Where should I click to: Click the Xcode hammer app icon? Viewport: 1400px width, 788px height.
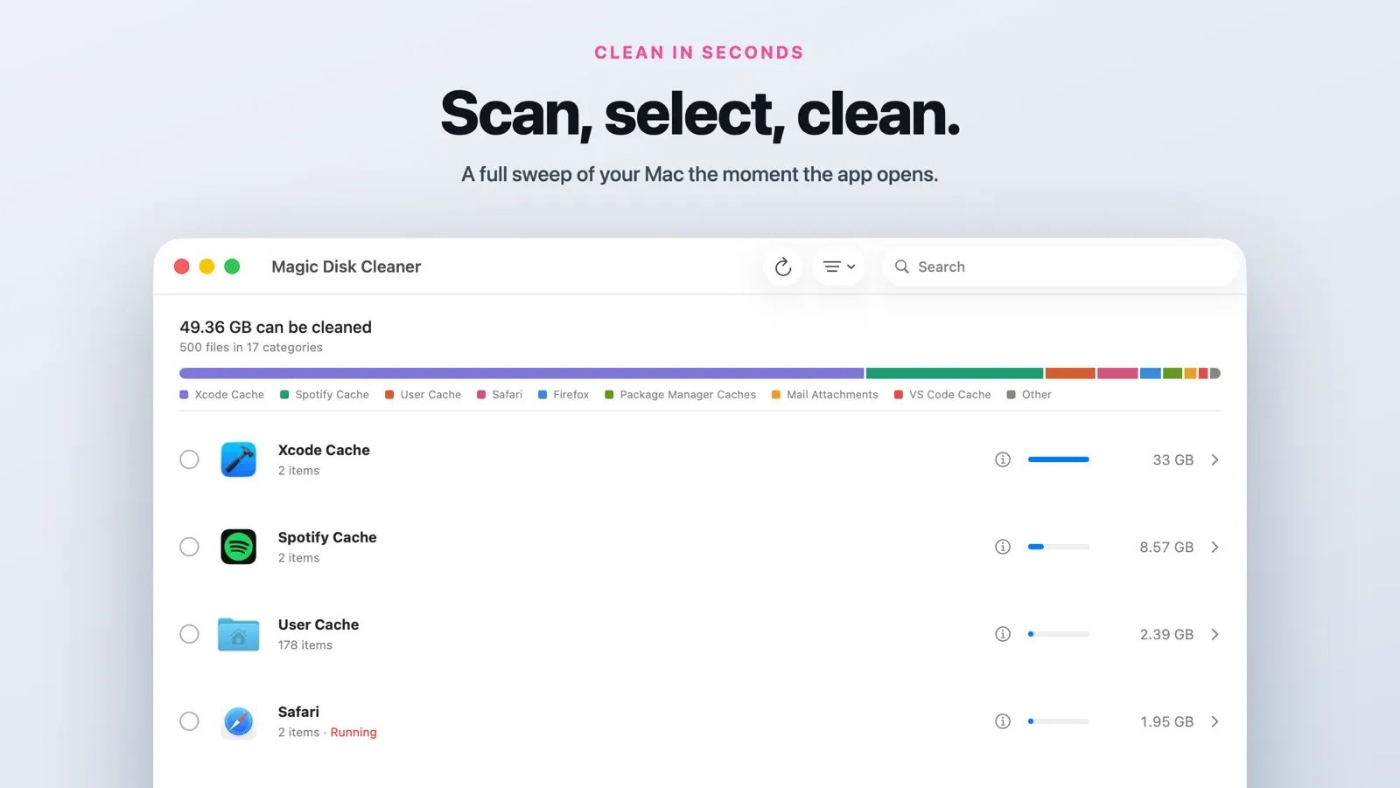(238, 460)
